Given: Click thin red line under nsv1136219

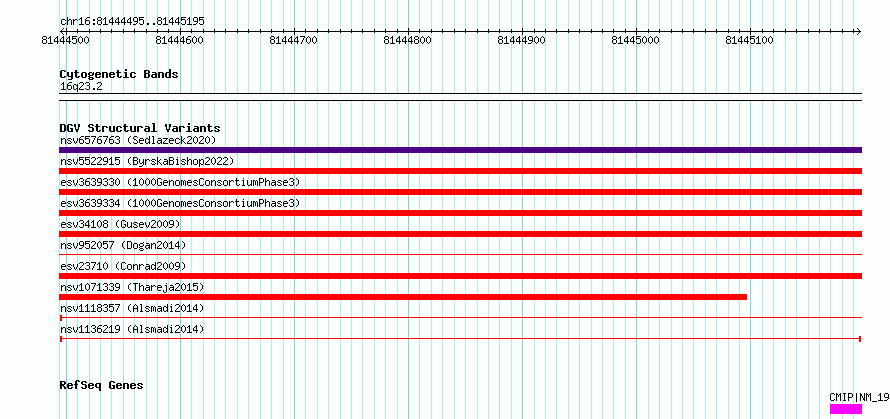Looking at the screenshot, I should tap(460, 339).
